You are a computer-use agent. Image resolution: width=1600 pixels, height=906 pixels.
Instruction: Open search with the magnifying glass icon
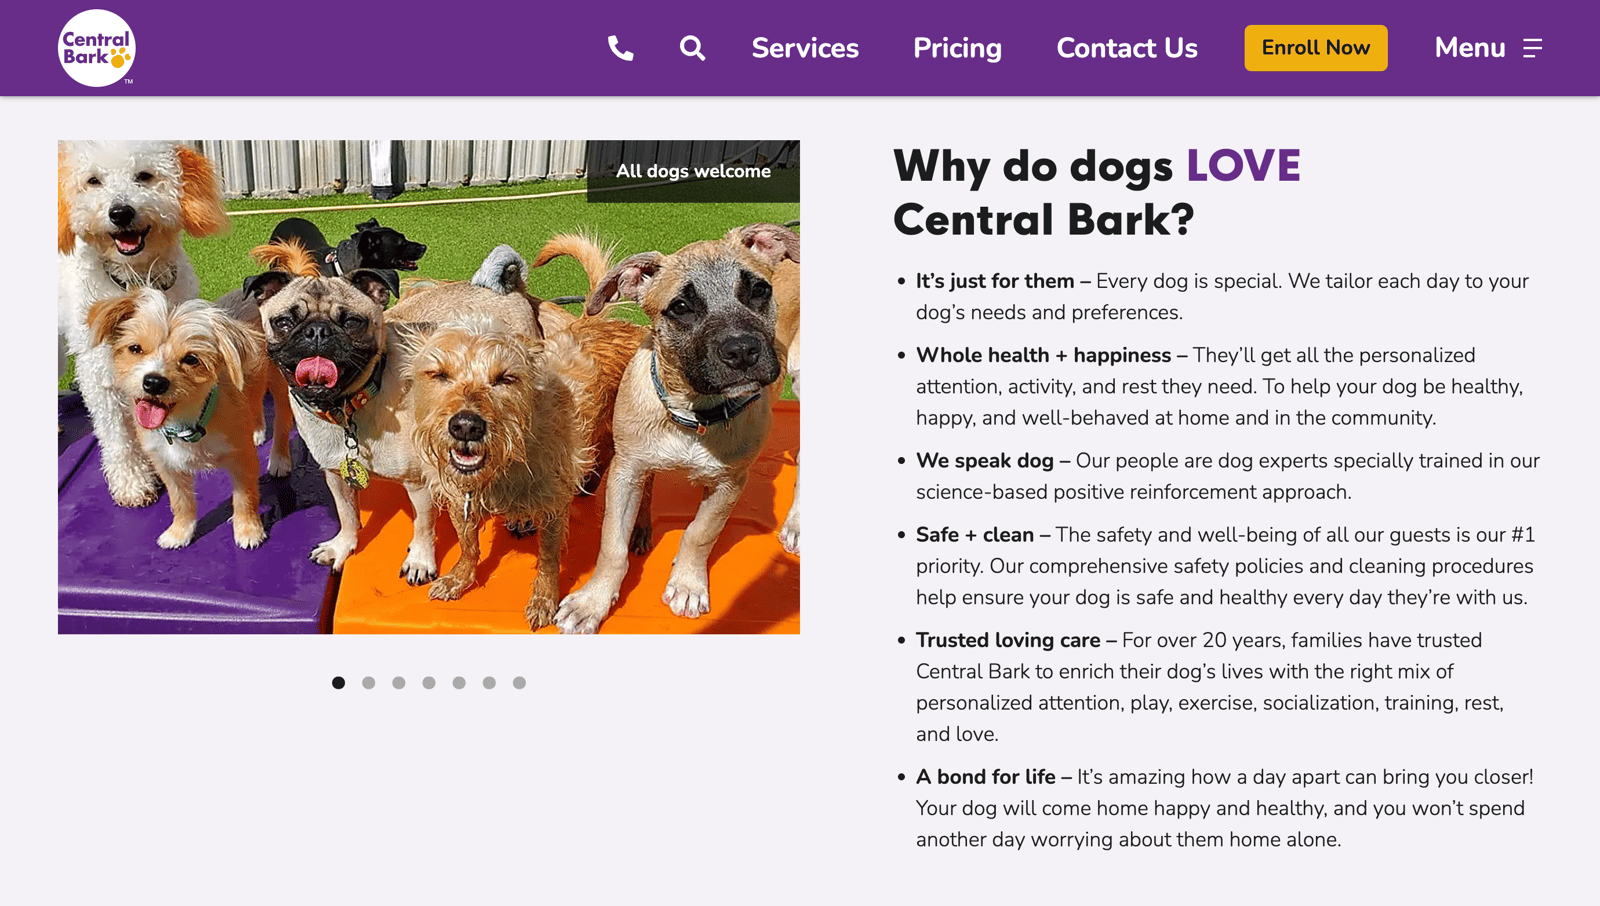pyautogui.click(x=691, y=47)
